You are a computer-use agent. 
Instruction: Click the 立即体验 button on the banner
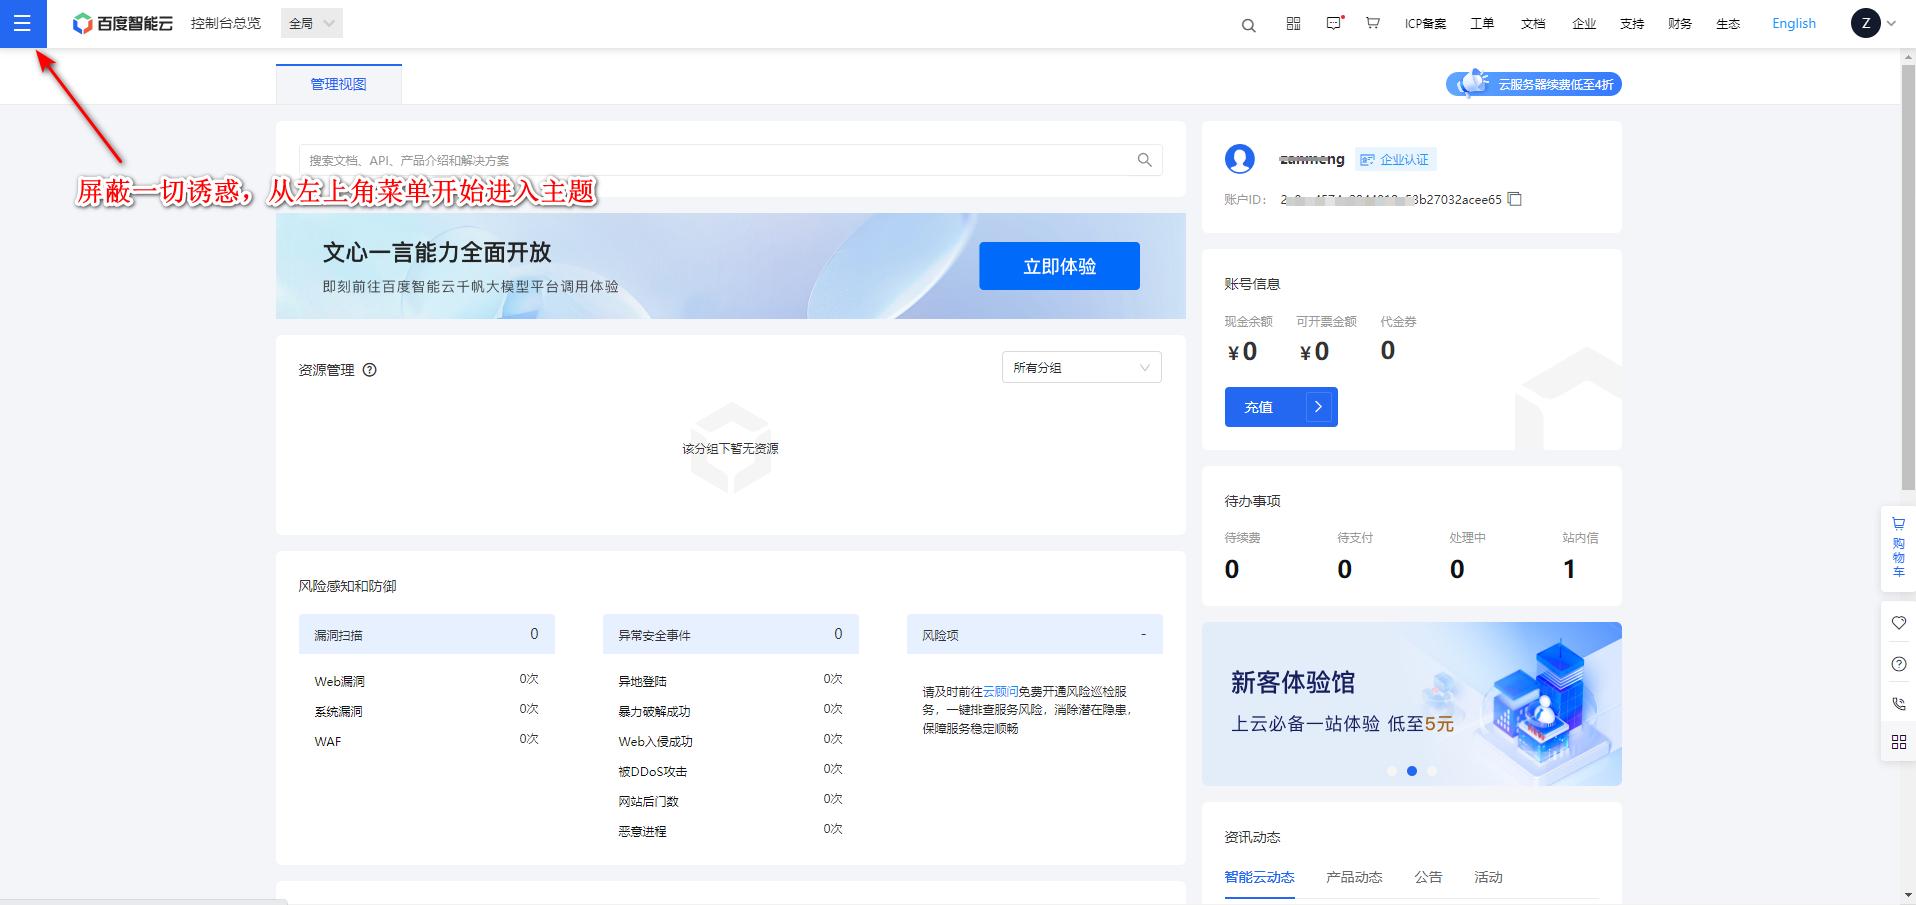coord(1059,266)
